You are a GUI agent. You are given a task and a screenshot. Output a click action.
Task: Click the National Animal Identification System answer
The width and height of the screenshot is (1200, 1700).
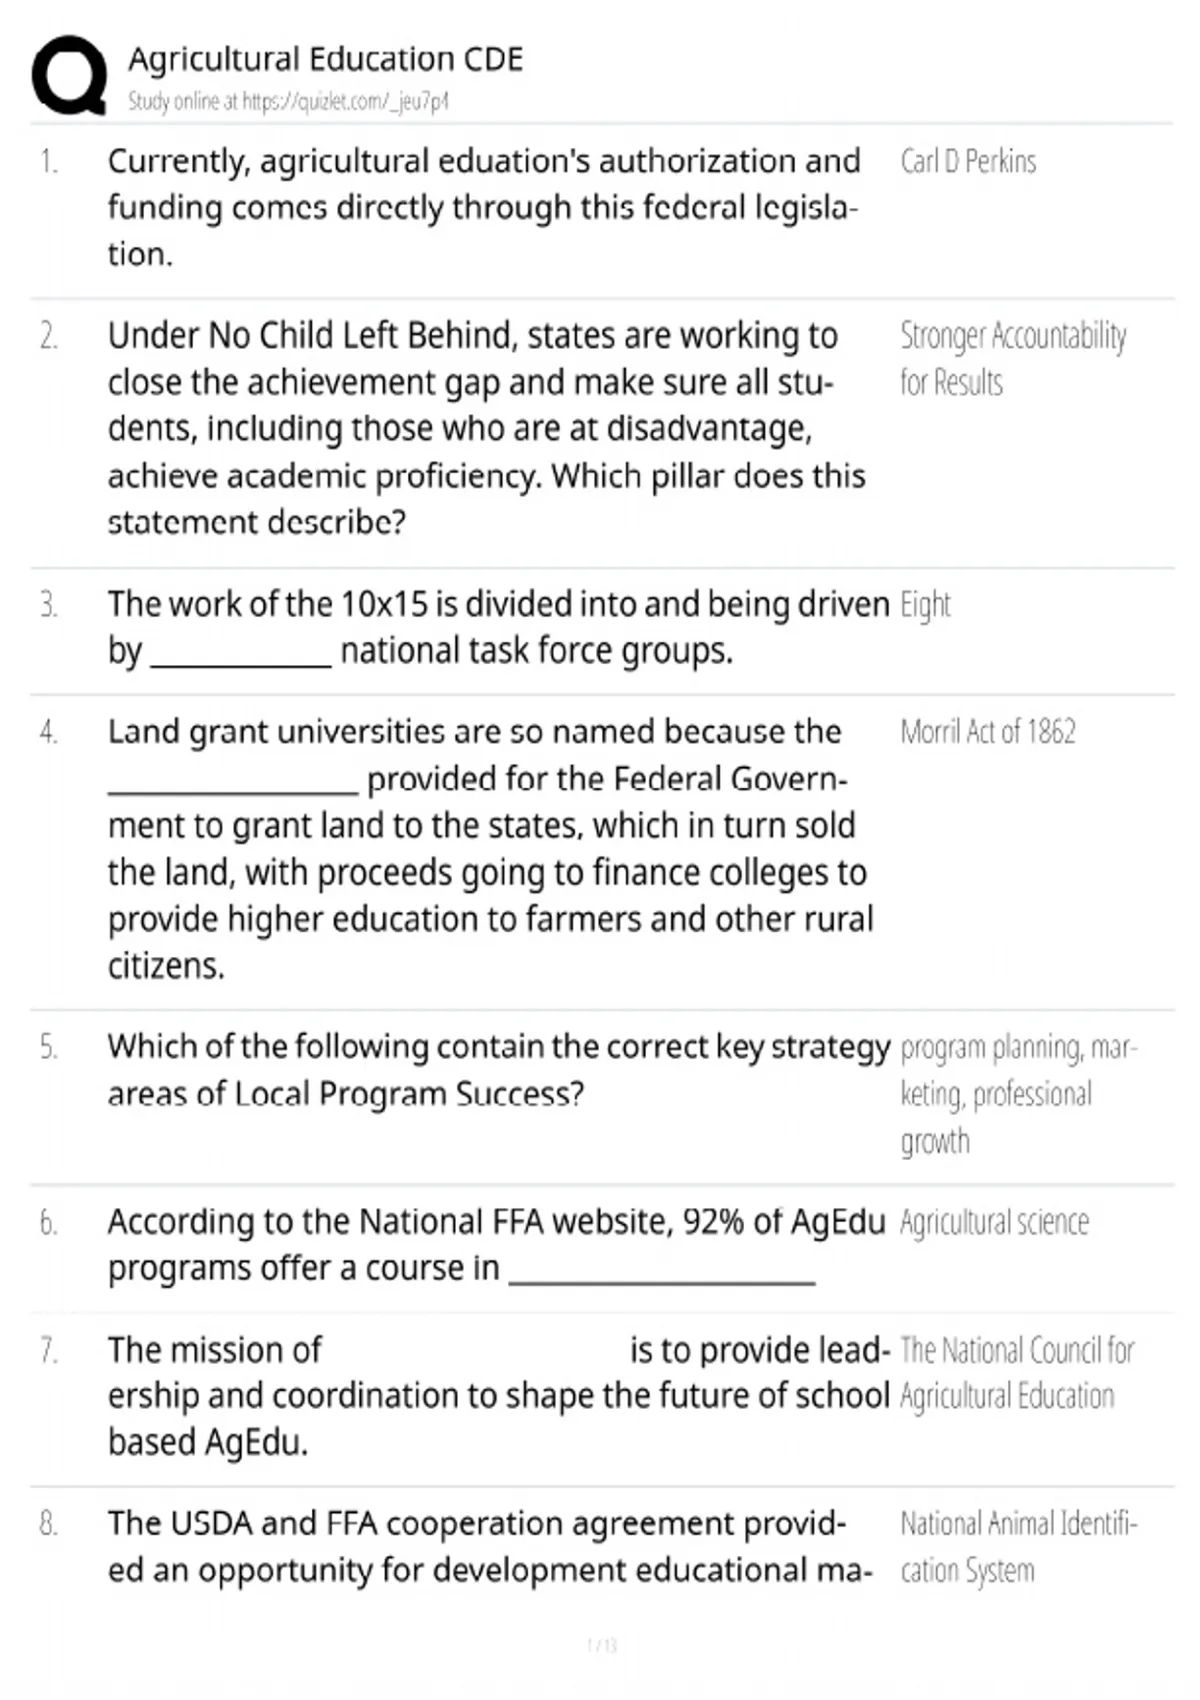pos(1018,1547)
